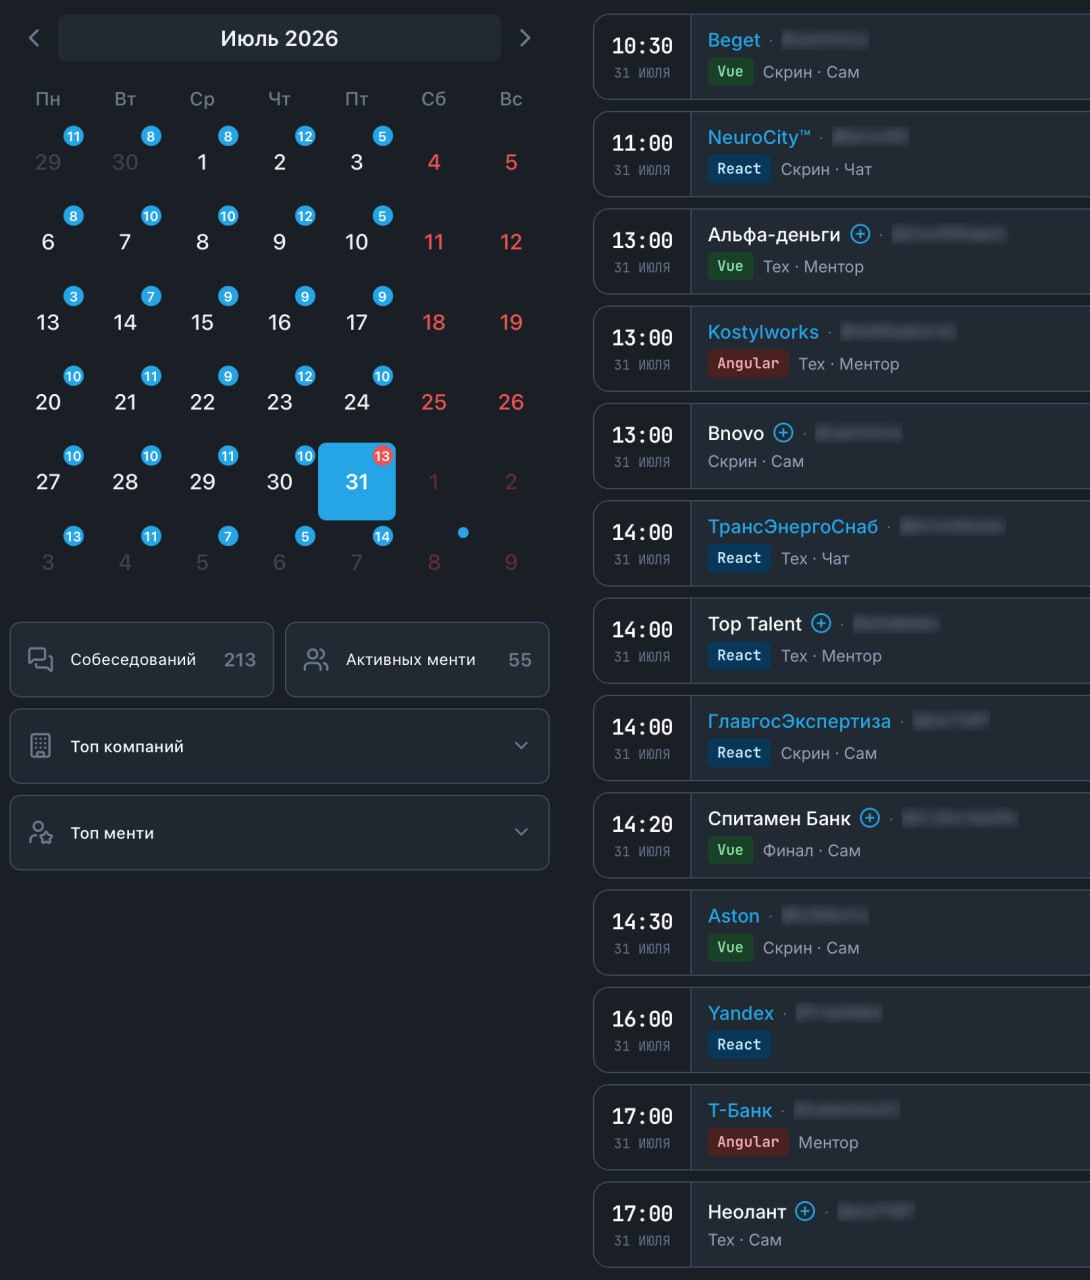Select July 13 in calendar
This screenshot has width=1090, height=1280.
[x=48, y=322]
